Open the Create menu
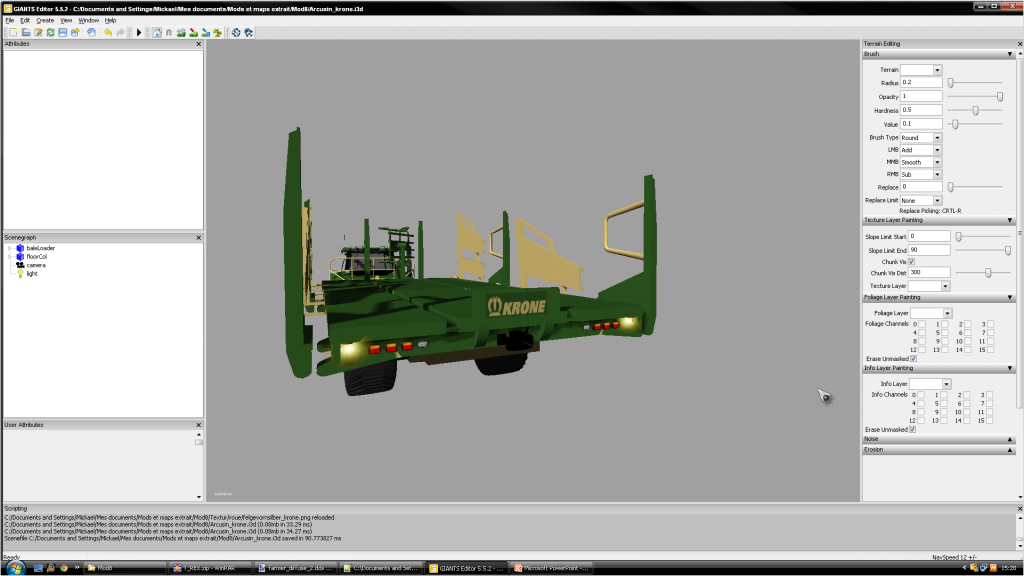Viewport: 1024px width, 576px height. point(45,20)
